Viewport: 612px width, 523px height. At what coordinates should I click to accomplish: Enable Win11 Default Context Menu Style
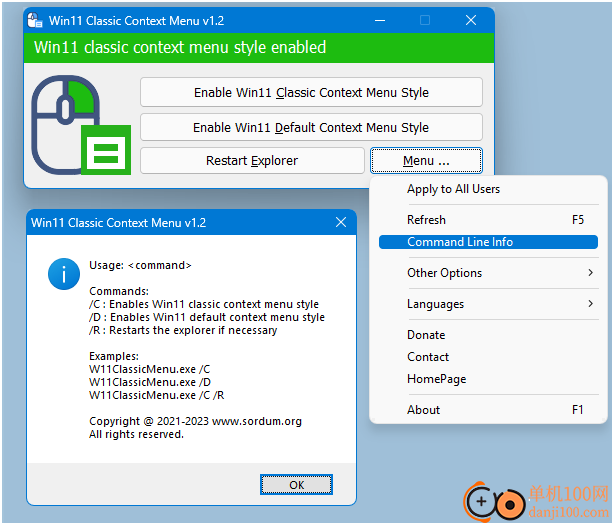311,127
